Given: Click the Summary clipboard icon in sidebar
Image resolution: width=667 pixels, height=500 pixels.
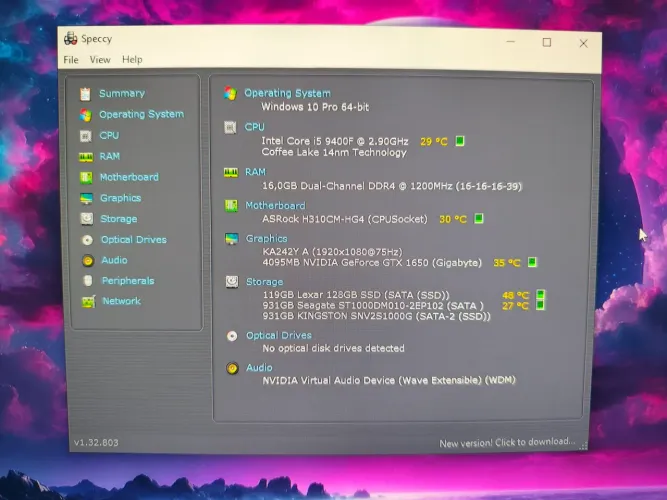Looking at the screenshot, I should [x=85, y=94].
